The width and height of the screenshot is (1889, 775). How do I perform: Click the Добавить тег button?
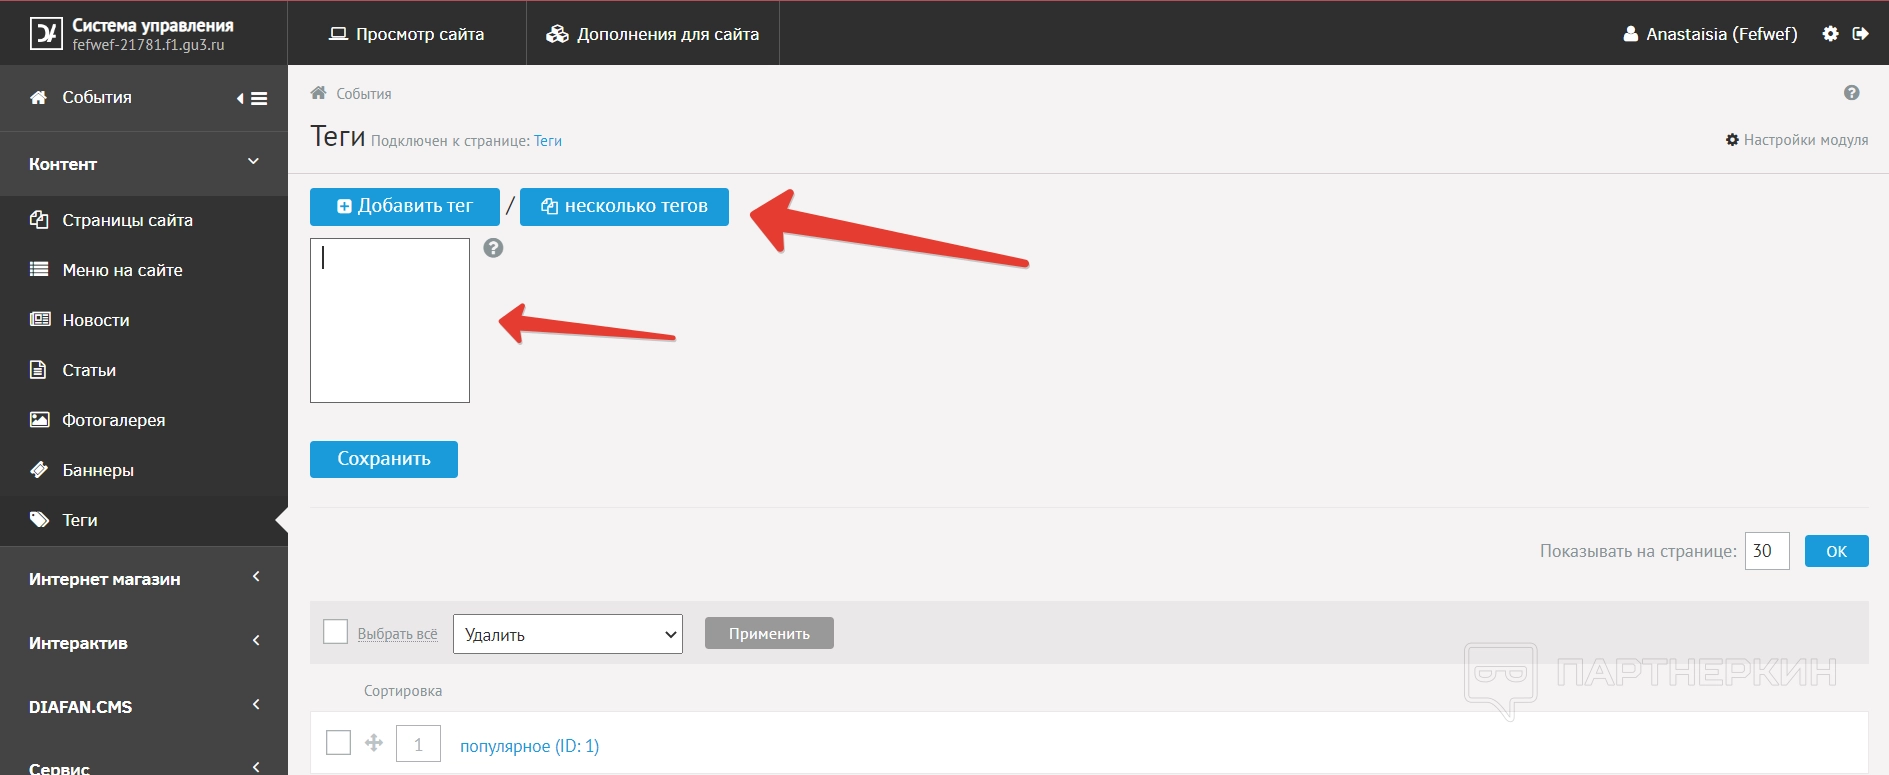click(405, 206)
